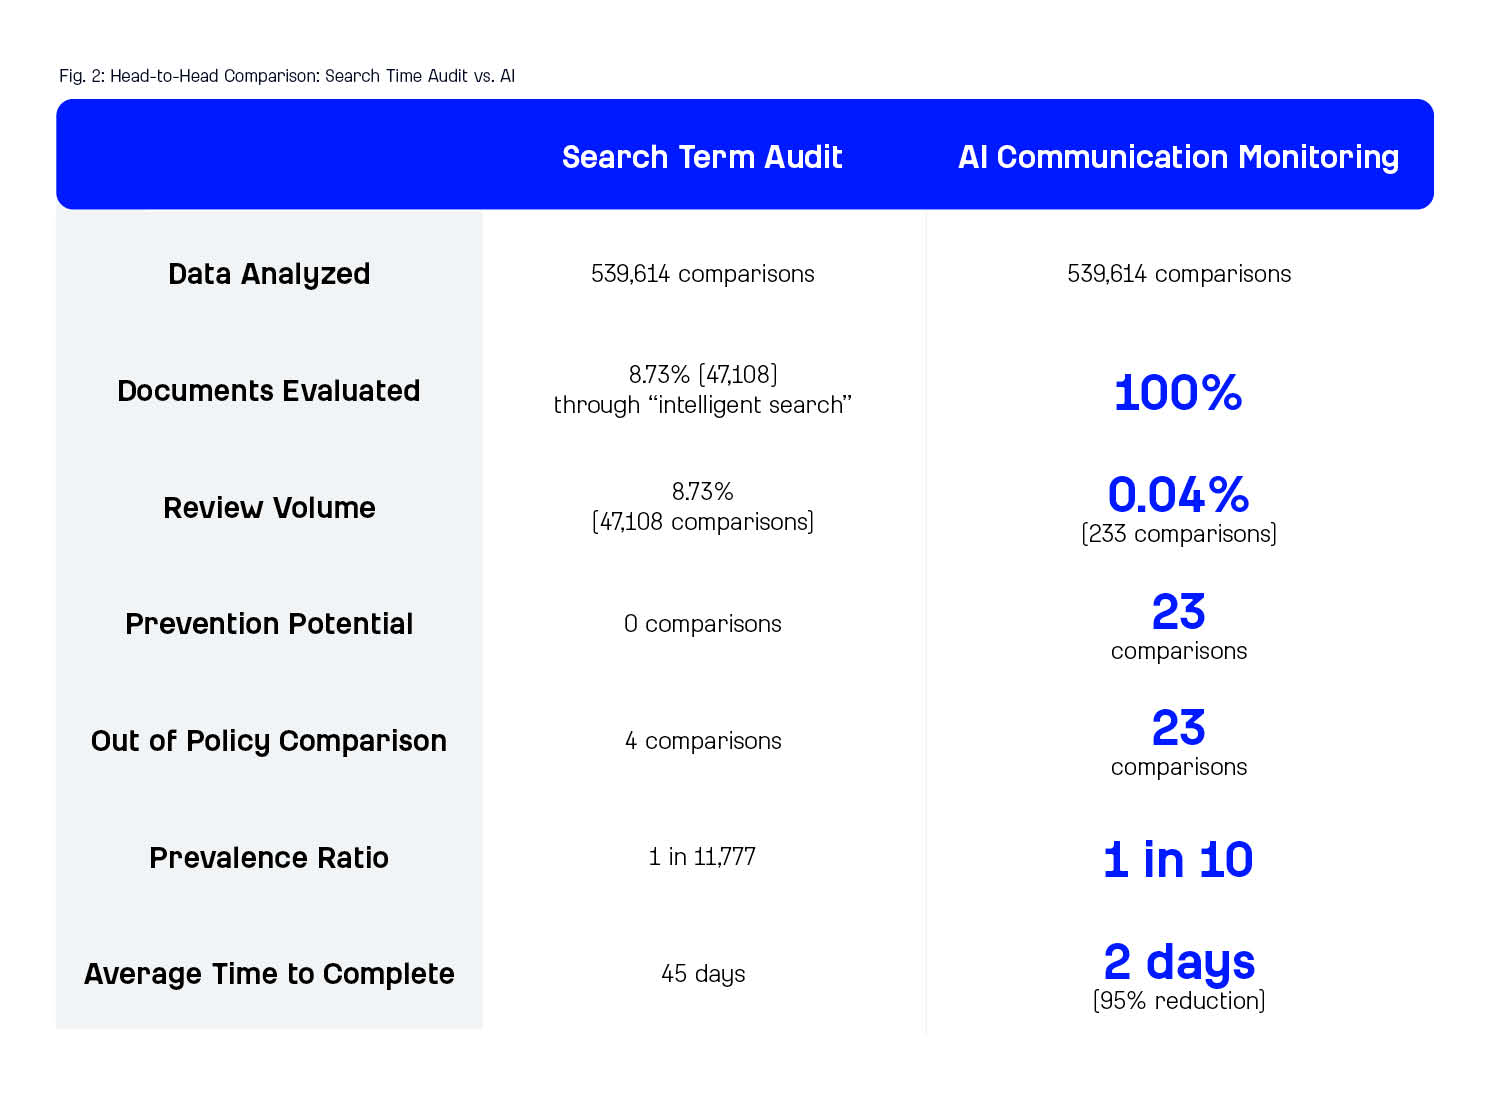Click the '1 in 11,777' cell
Image resolution: width=1500 pixels, height=1100 pixels.
(x=702, y=857)
